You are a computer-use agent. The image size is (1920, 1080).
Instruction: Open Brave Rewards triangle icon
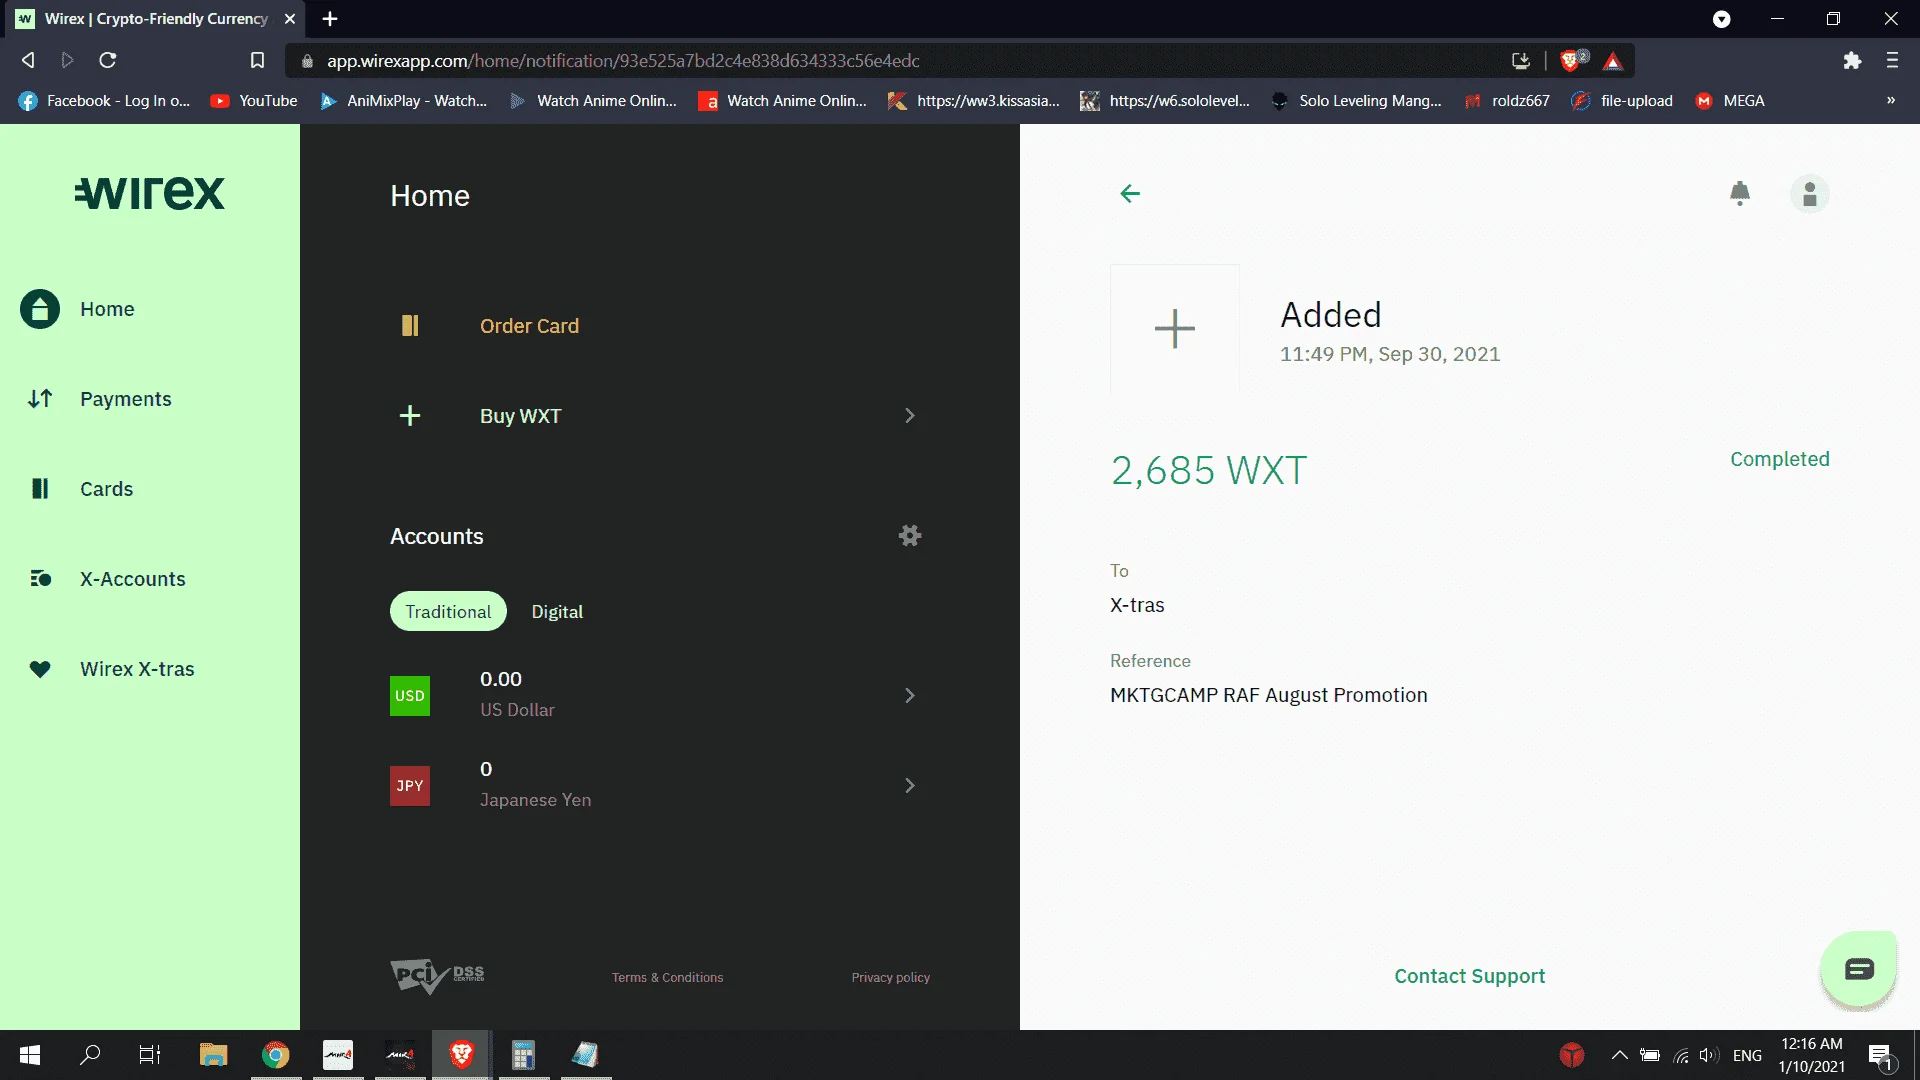tap(1613, 61)
